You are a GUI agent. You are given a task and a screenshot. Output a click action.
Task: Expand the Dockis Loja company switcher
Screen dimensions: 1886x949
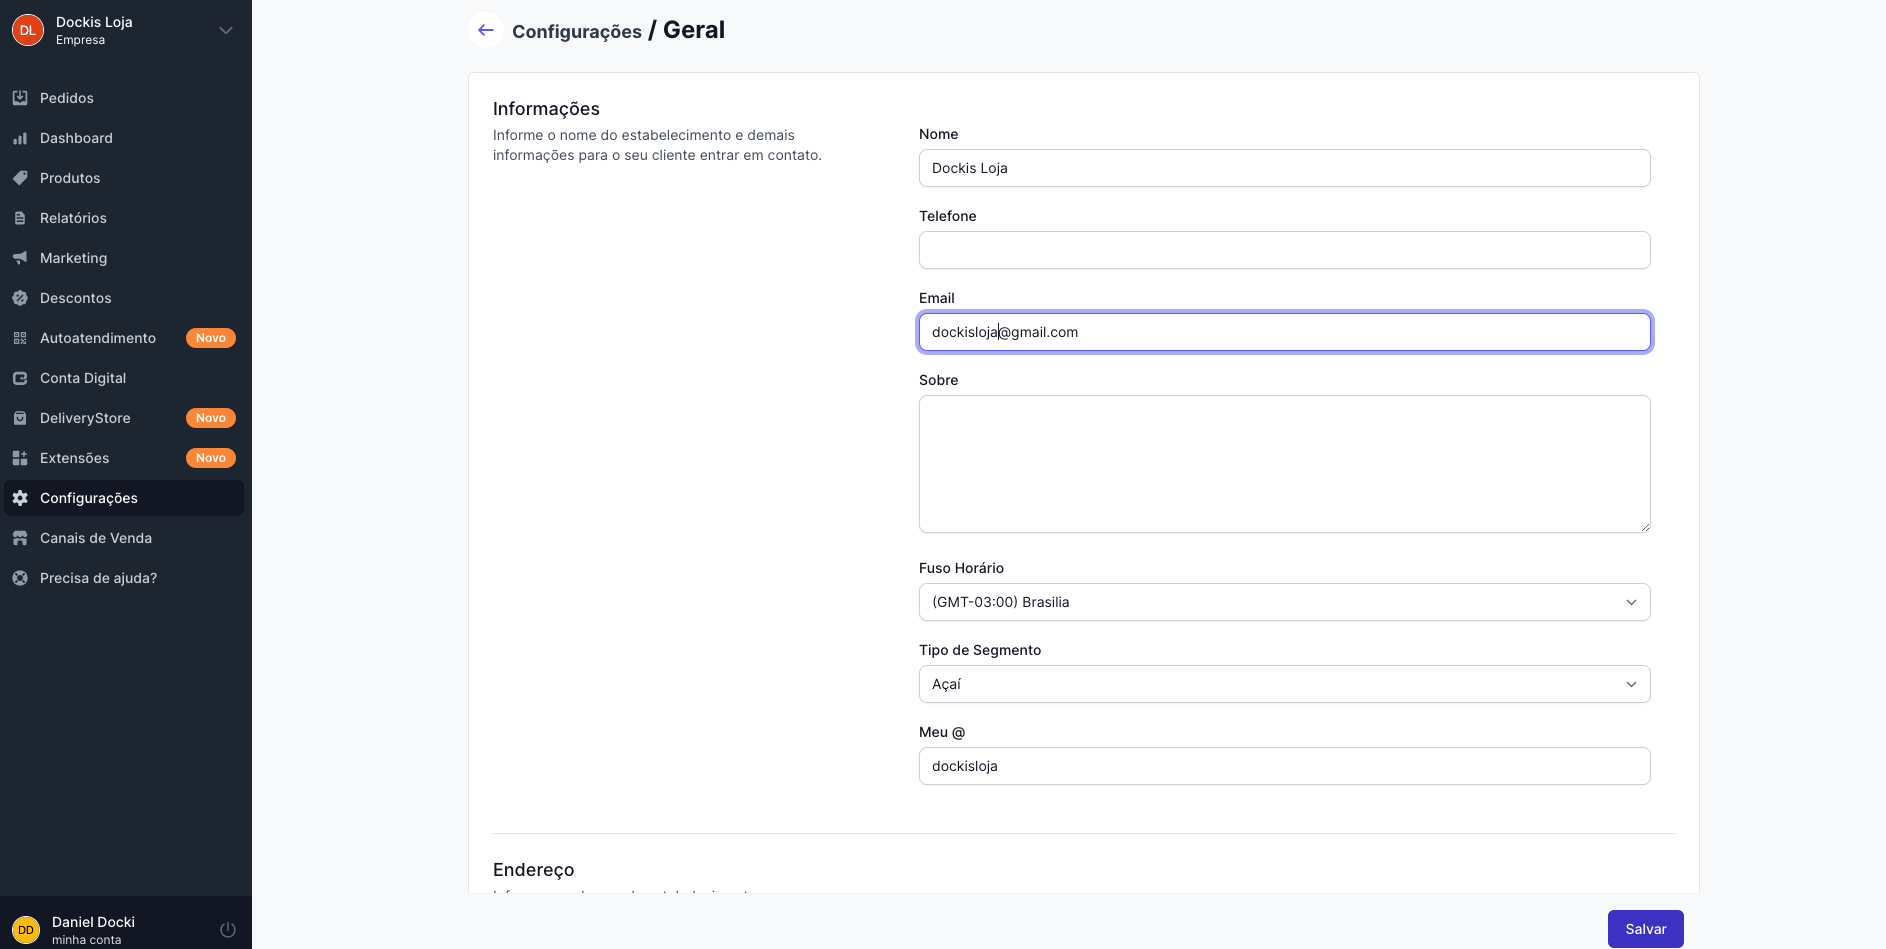(226, 30)
